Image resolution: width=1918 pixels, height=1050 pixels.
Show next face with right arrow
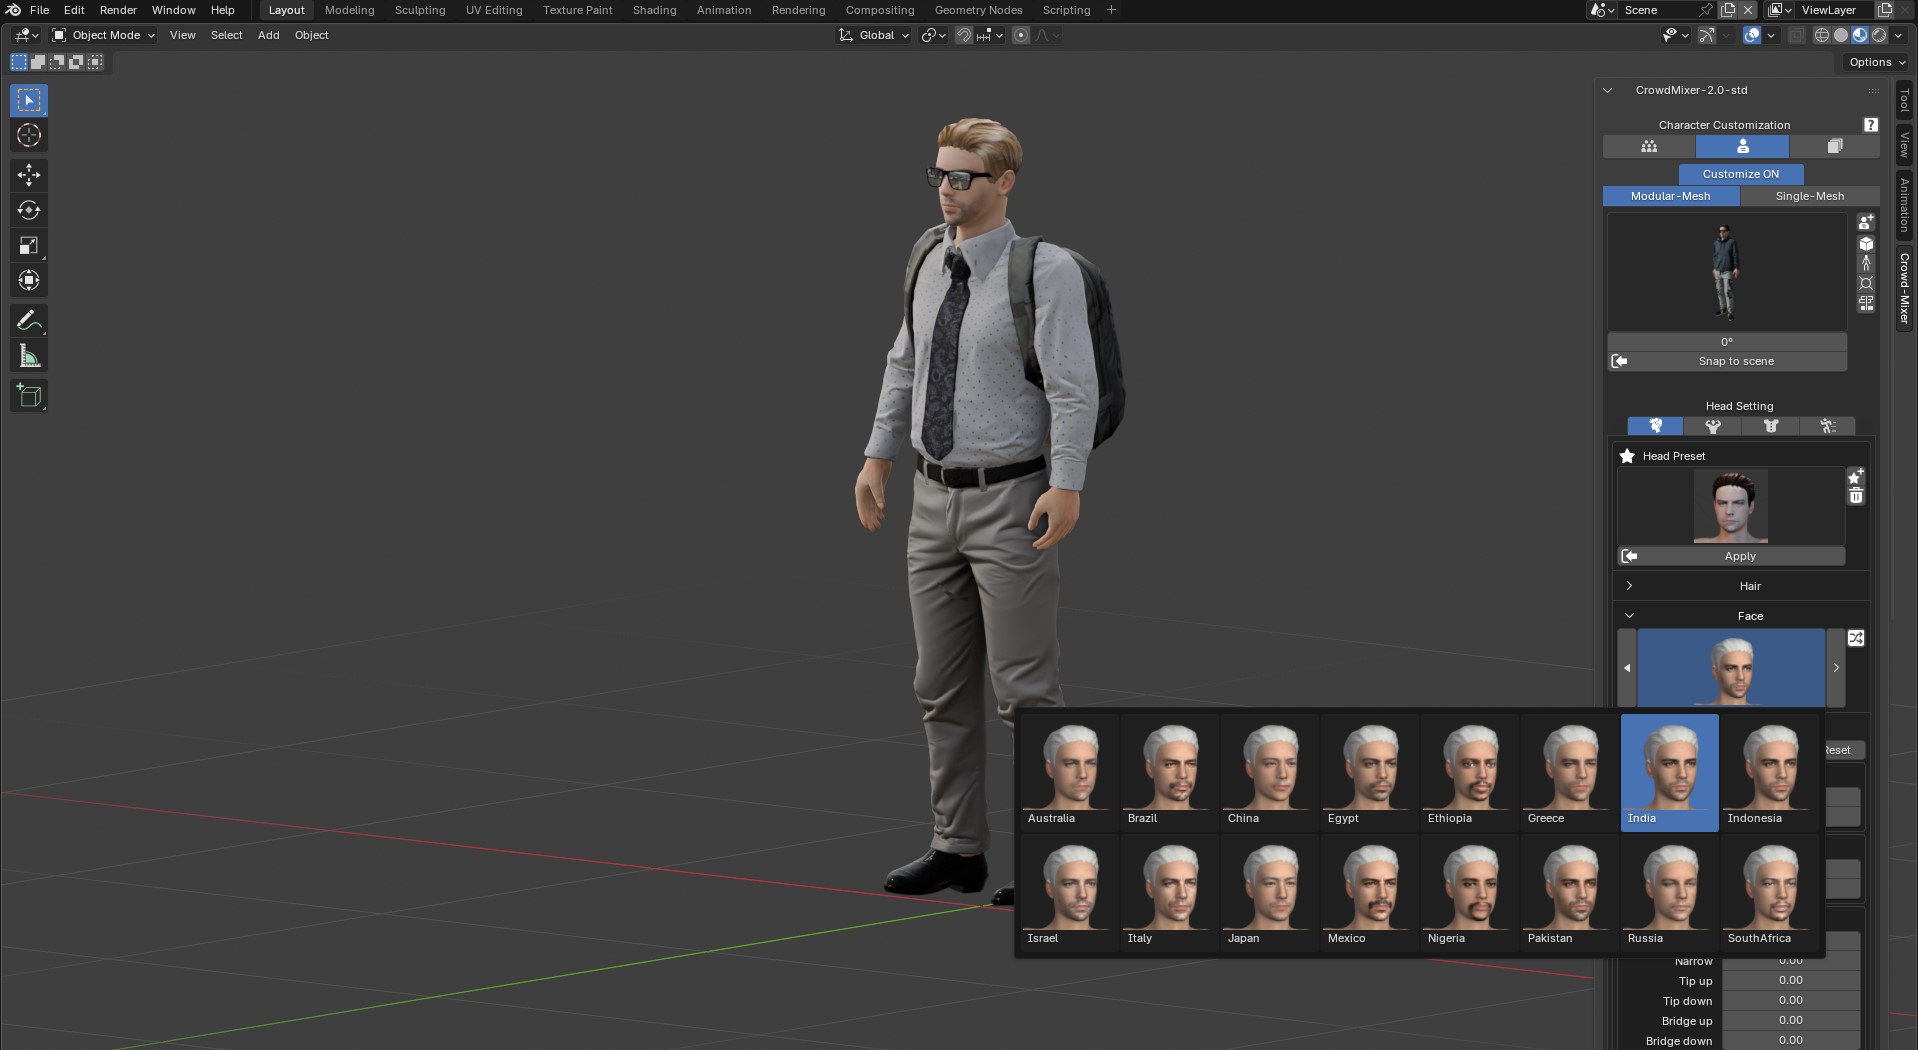[x=1835, y=667]
